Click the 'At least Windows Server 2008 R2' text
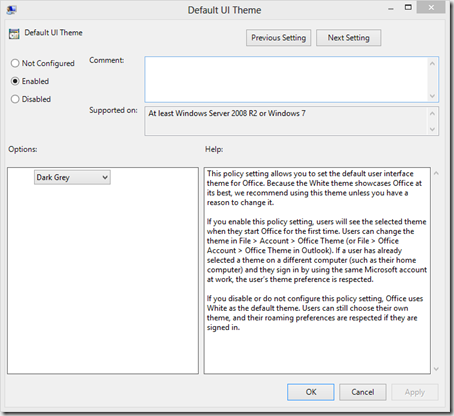454x416 pixels. [227, 113]
